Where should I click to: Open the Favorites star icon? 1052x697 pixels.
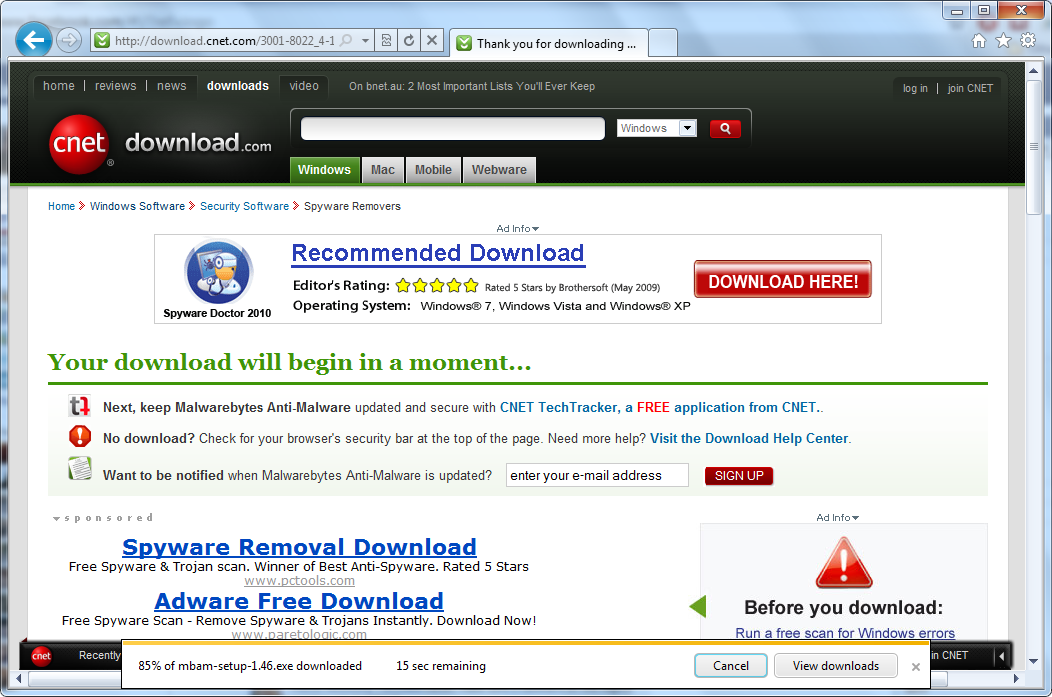point(1003,41)
